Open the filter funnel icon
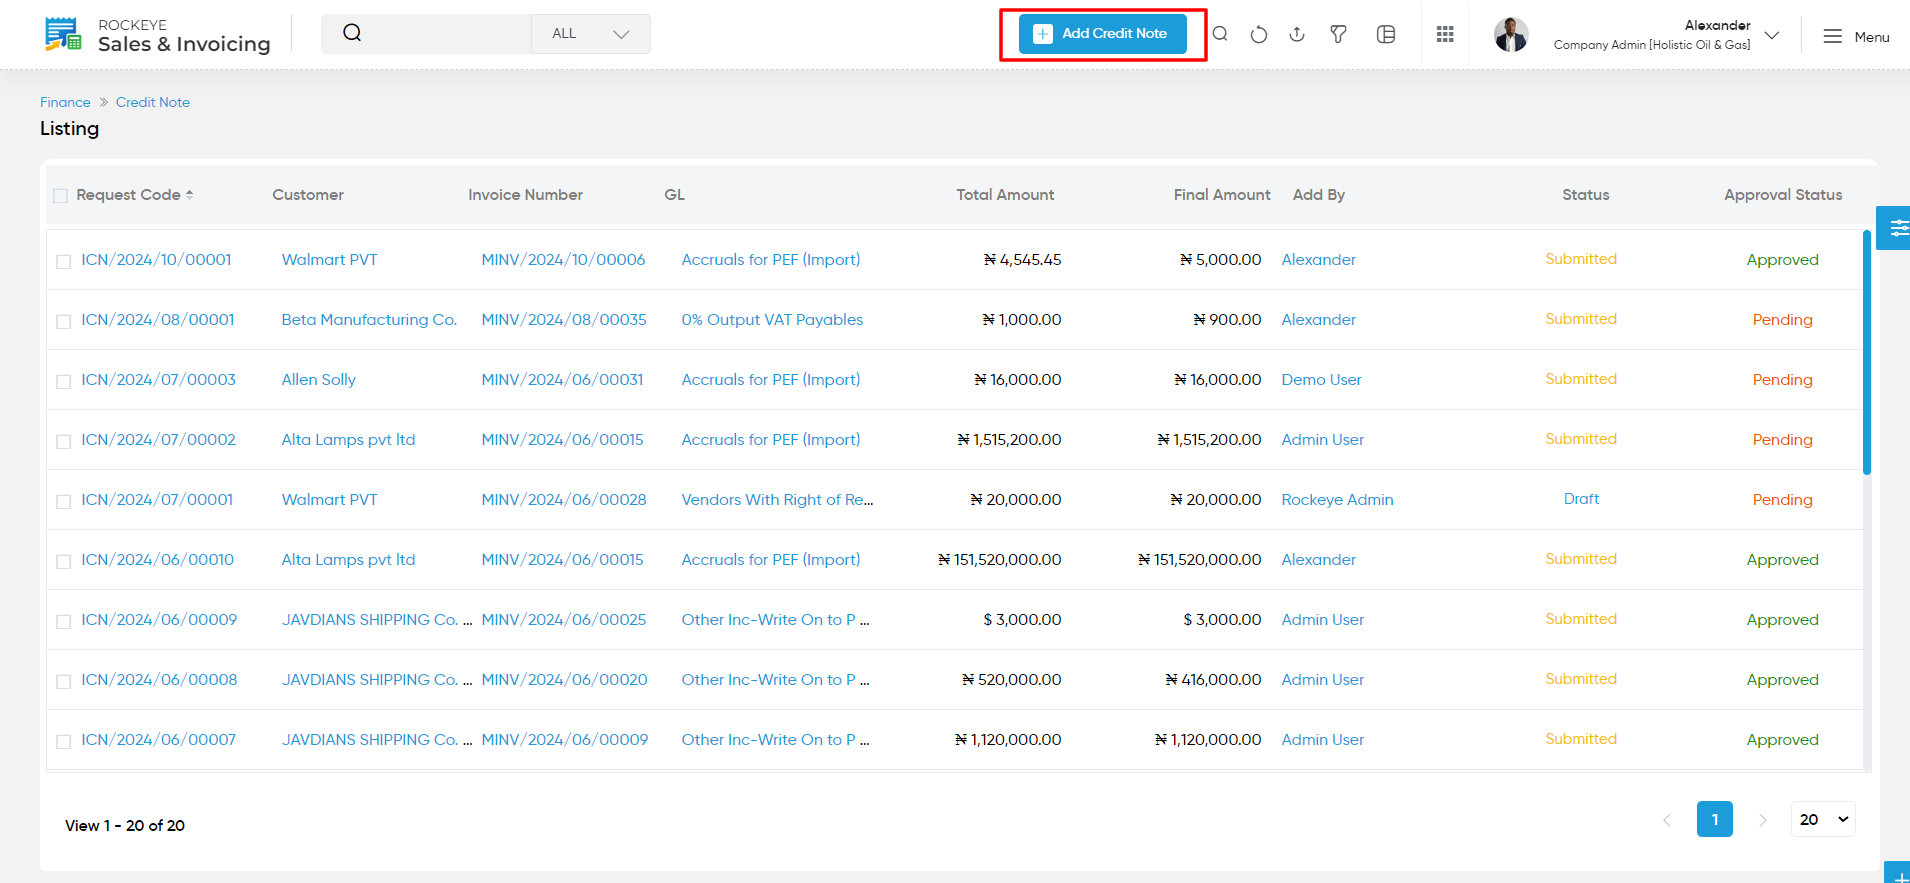Viewport: 1910px width, 883px height. click(1338, 34)
